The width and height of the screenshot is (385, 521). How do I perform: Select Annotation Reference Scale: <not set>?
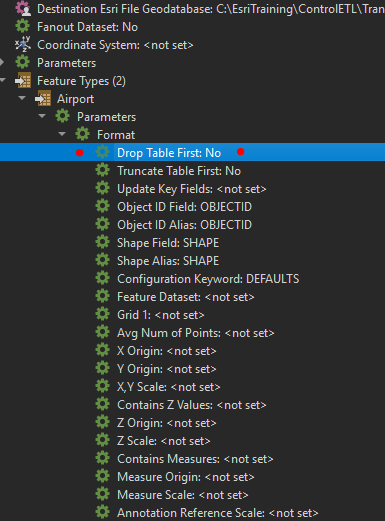[x=218, y=513]
